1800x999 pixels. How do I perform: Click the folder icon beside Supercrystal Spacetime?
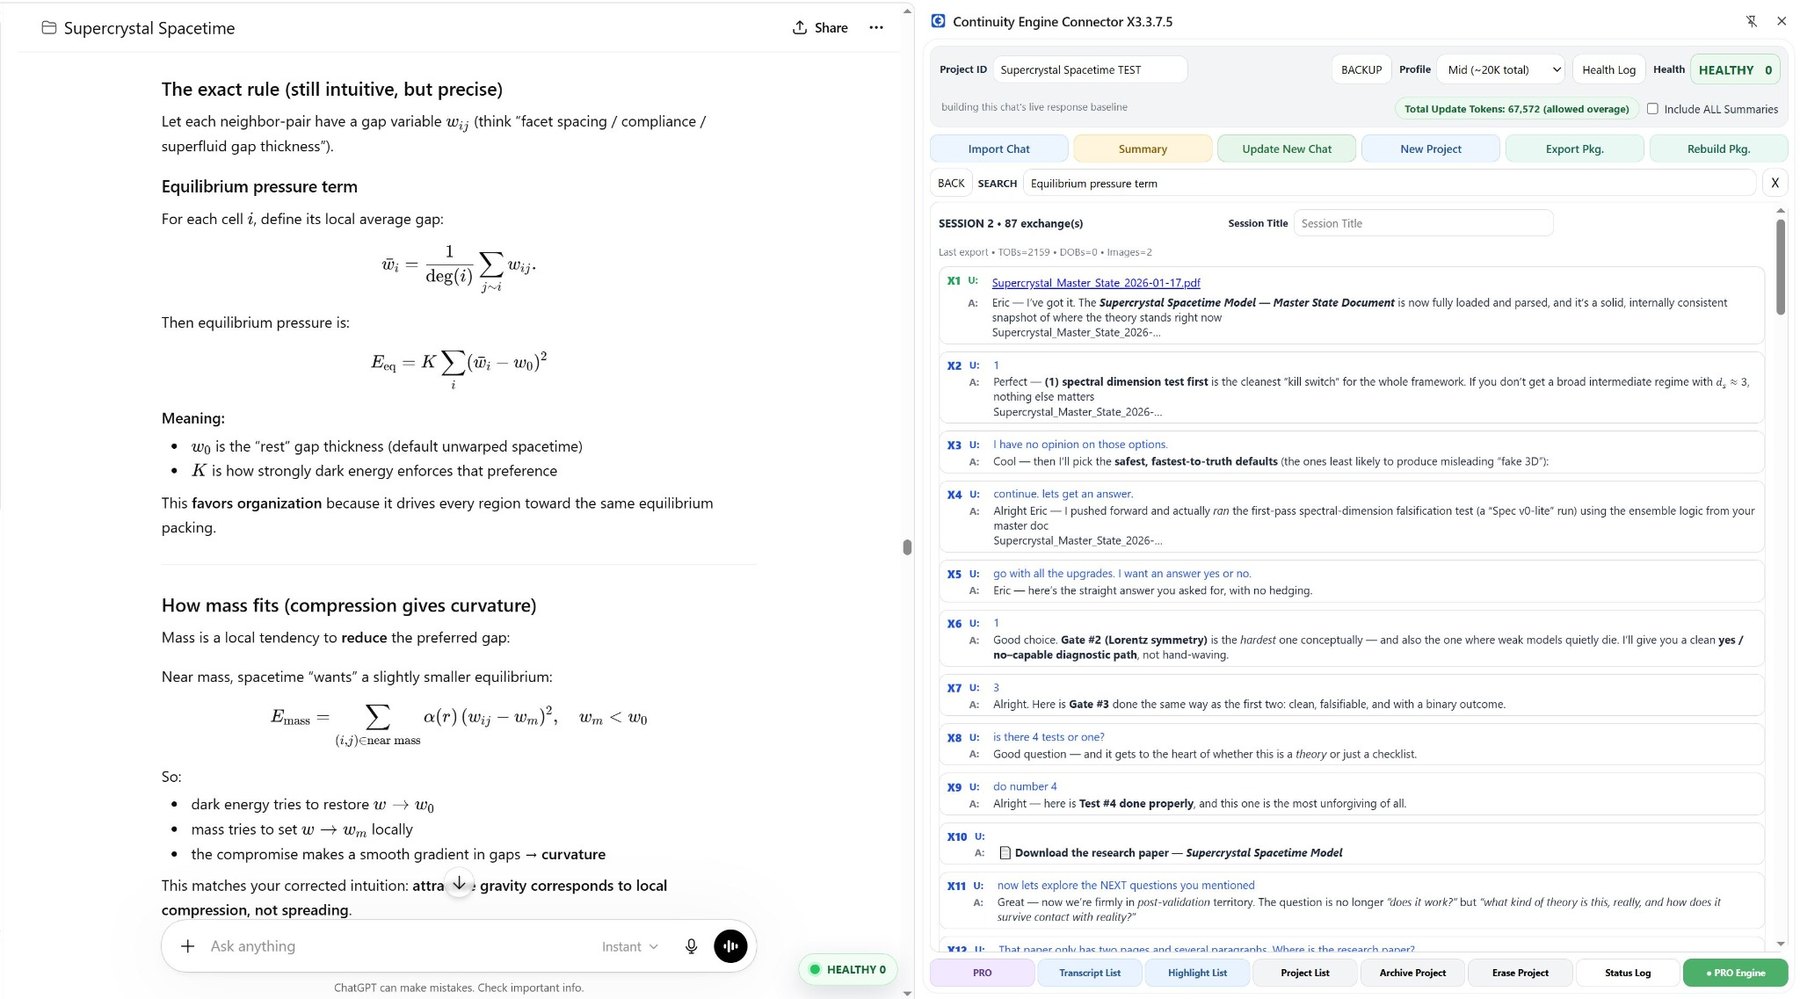pyautogui.click(x=48, y=28)
